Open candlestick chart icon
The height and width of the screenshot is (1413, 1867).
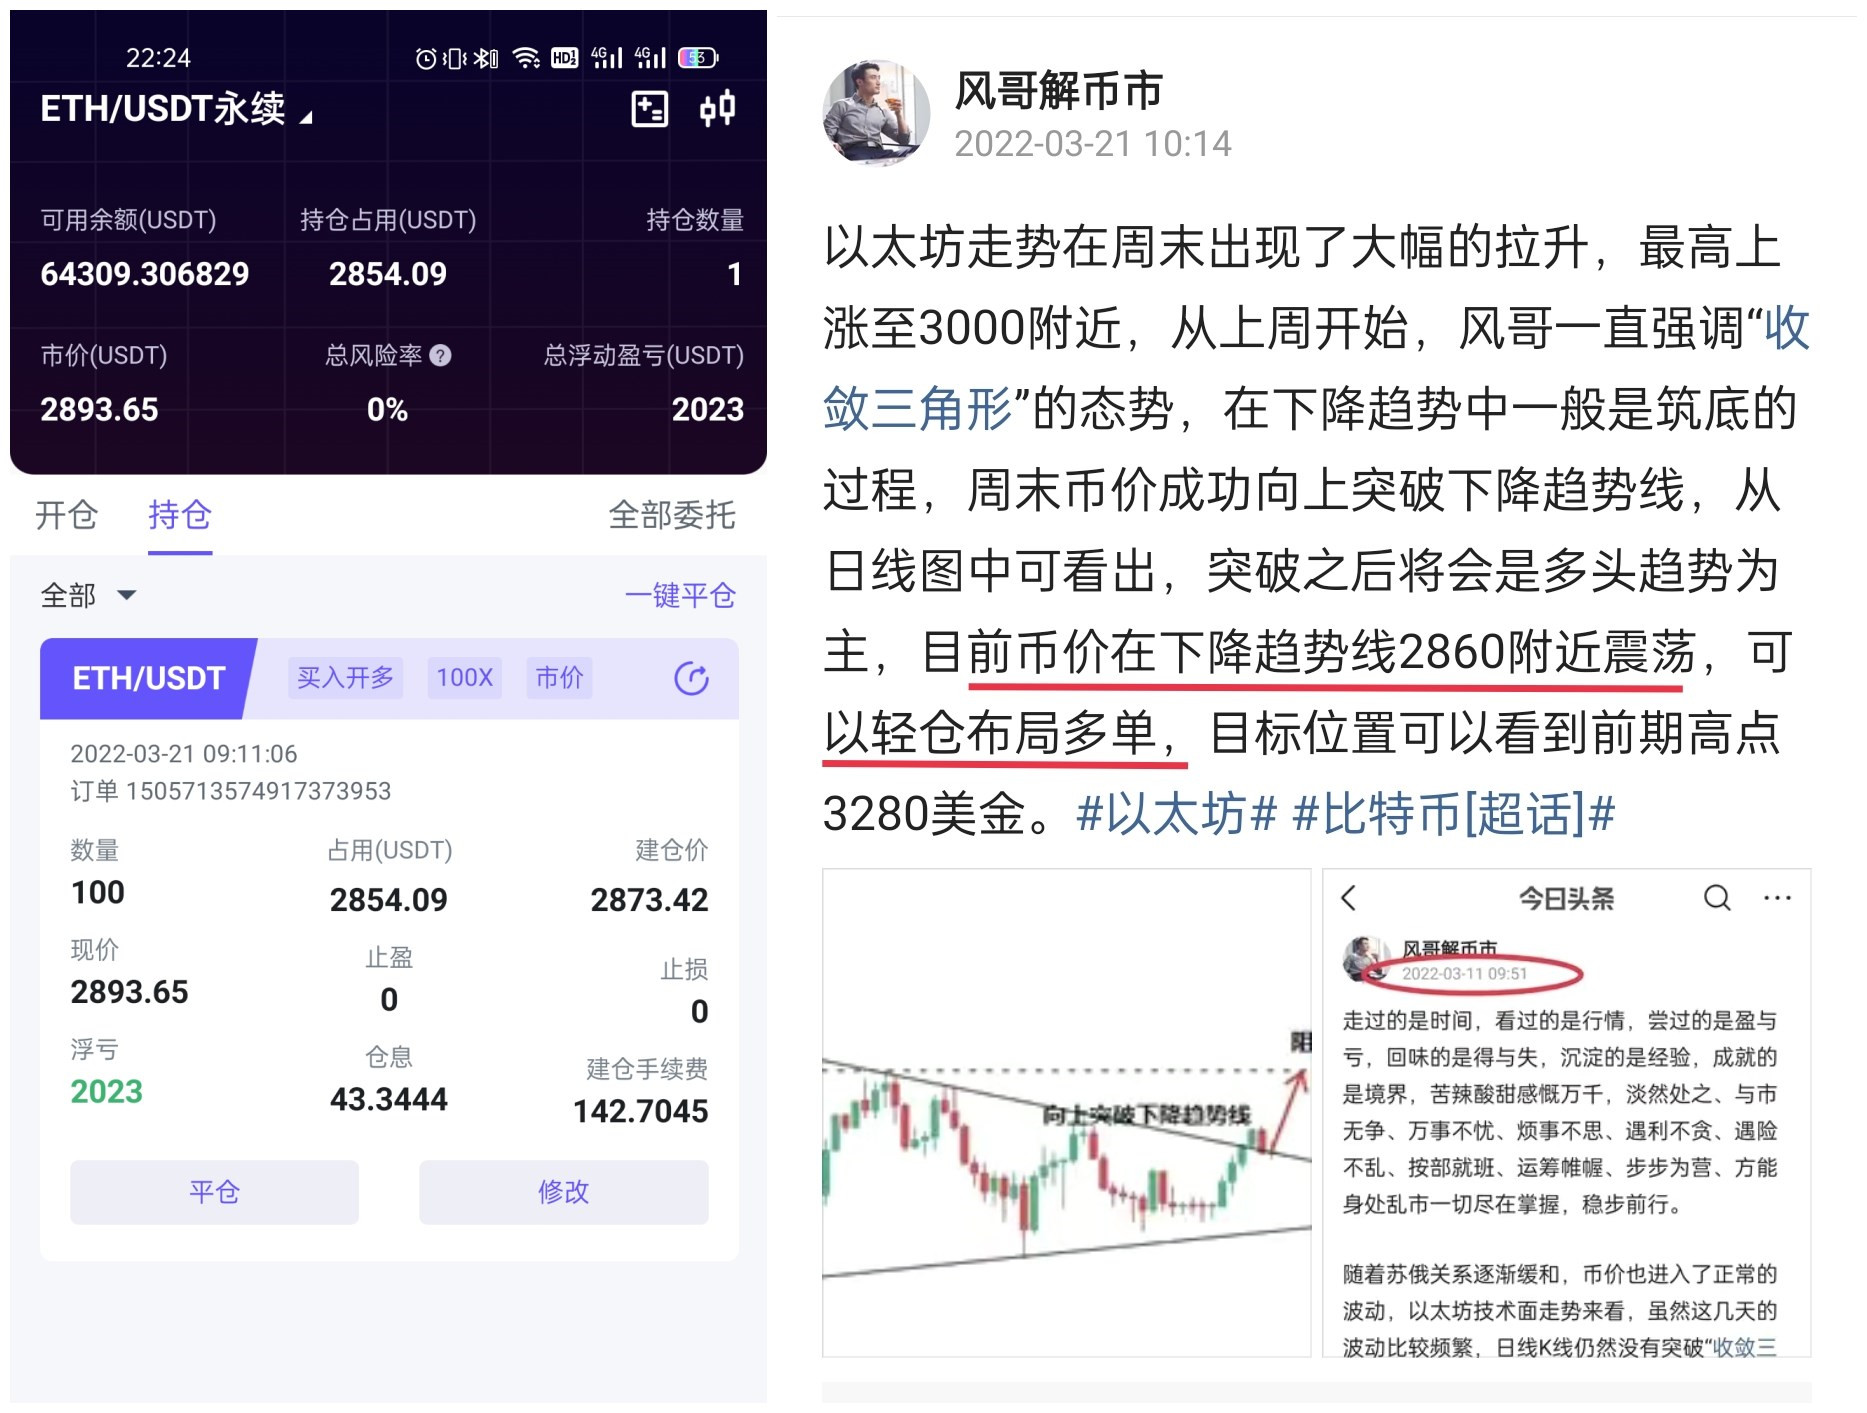(717, 108)
